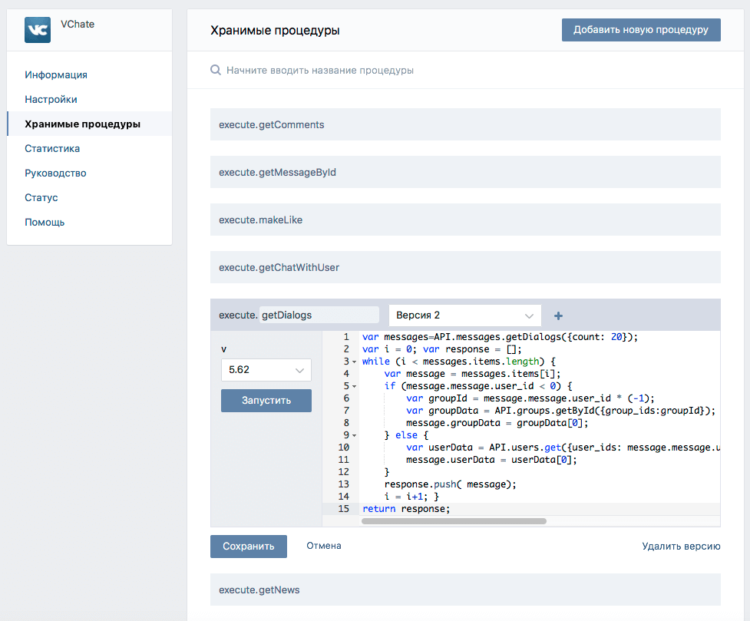Click code line 1 with messages.getDialogs
The image size is (750, 621).
pyautogui.click(x=500, y=337)
